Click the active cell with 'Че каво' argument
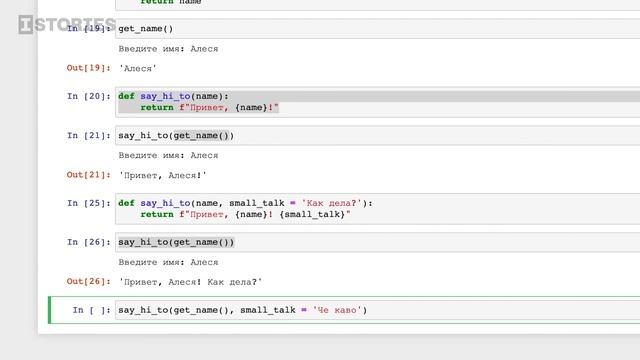 (378, 310)
